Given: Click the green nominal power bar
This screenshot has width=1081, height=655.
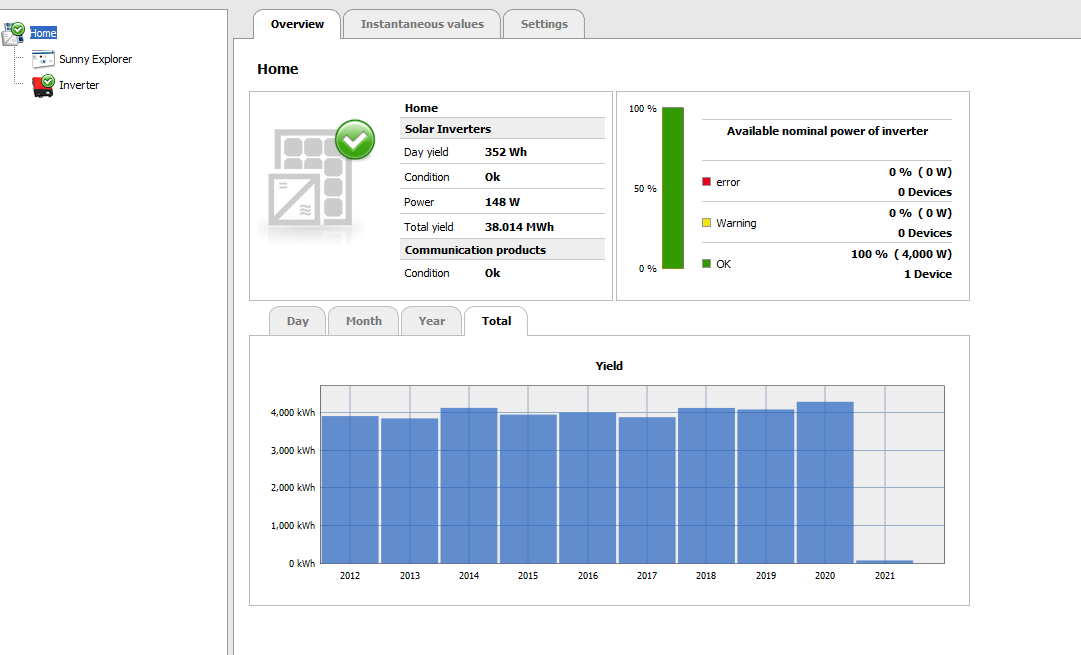Looking at the screenshot, I should (673, 188).
